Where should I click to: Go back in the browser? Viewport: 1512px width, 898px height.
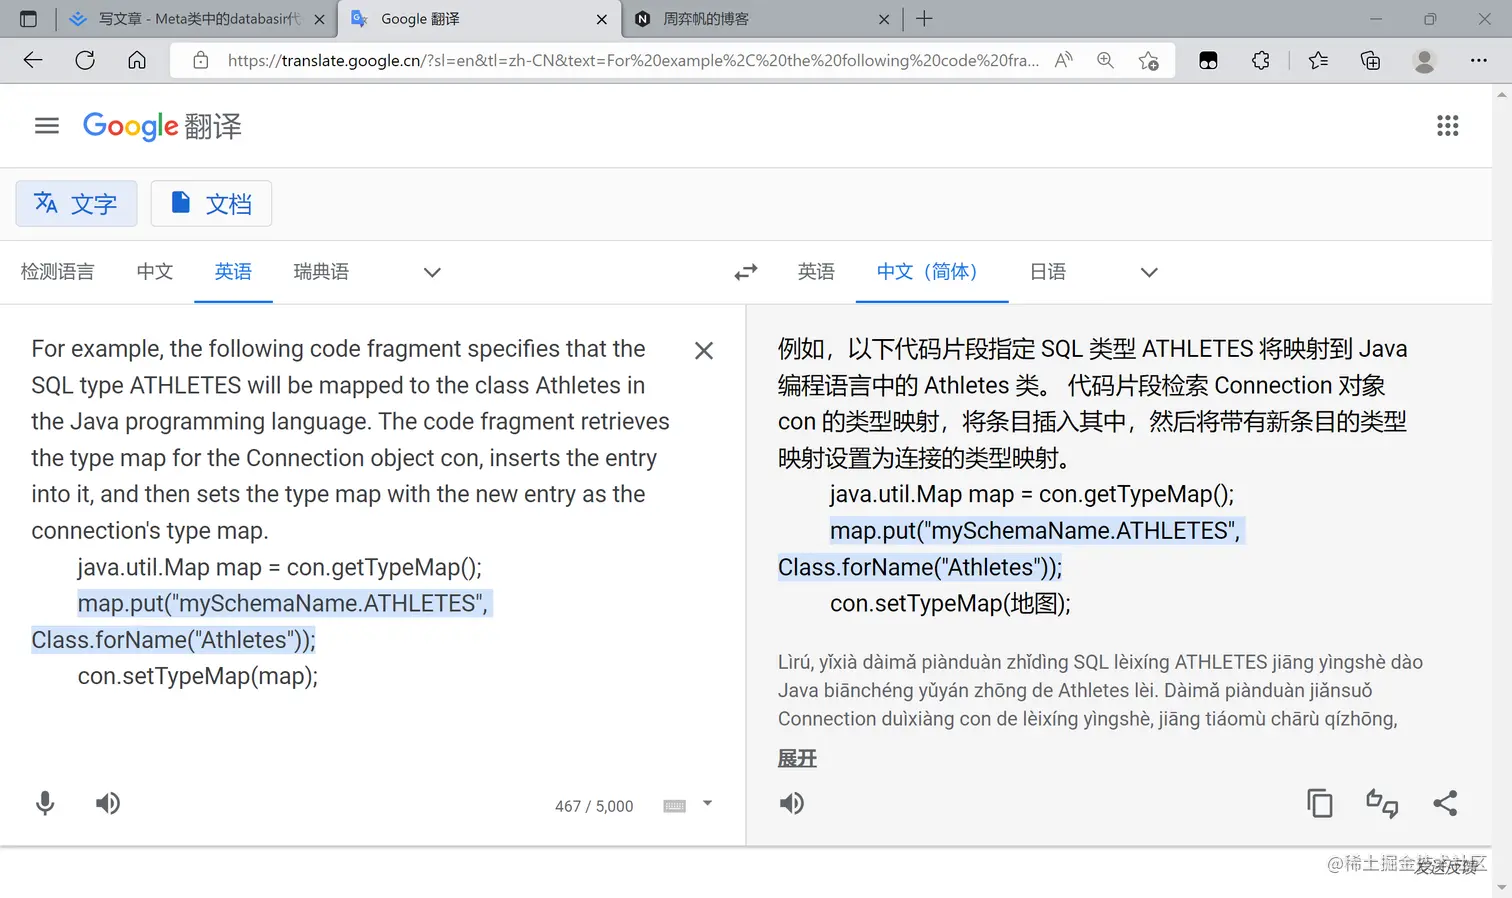tap(33, 60)
